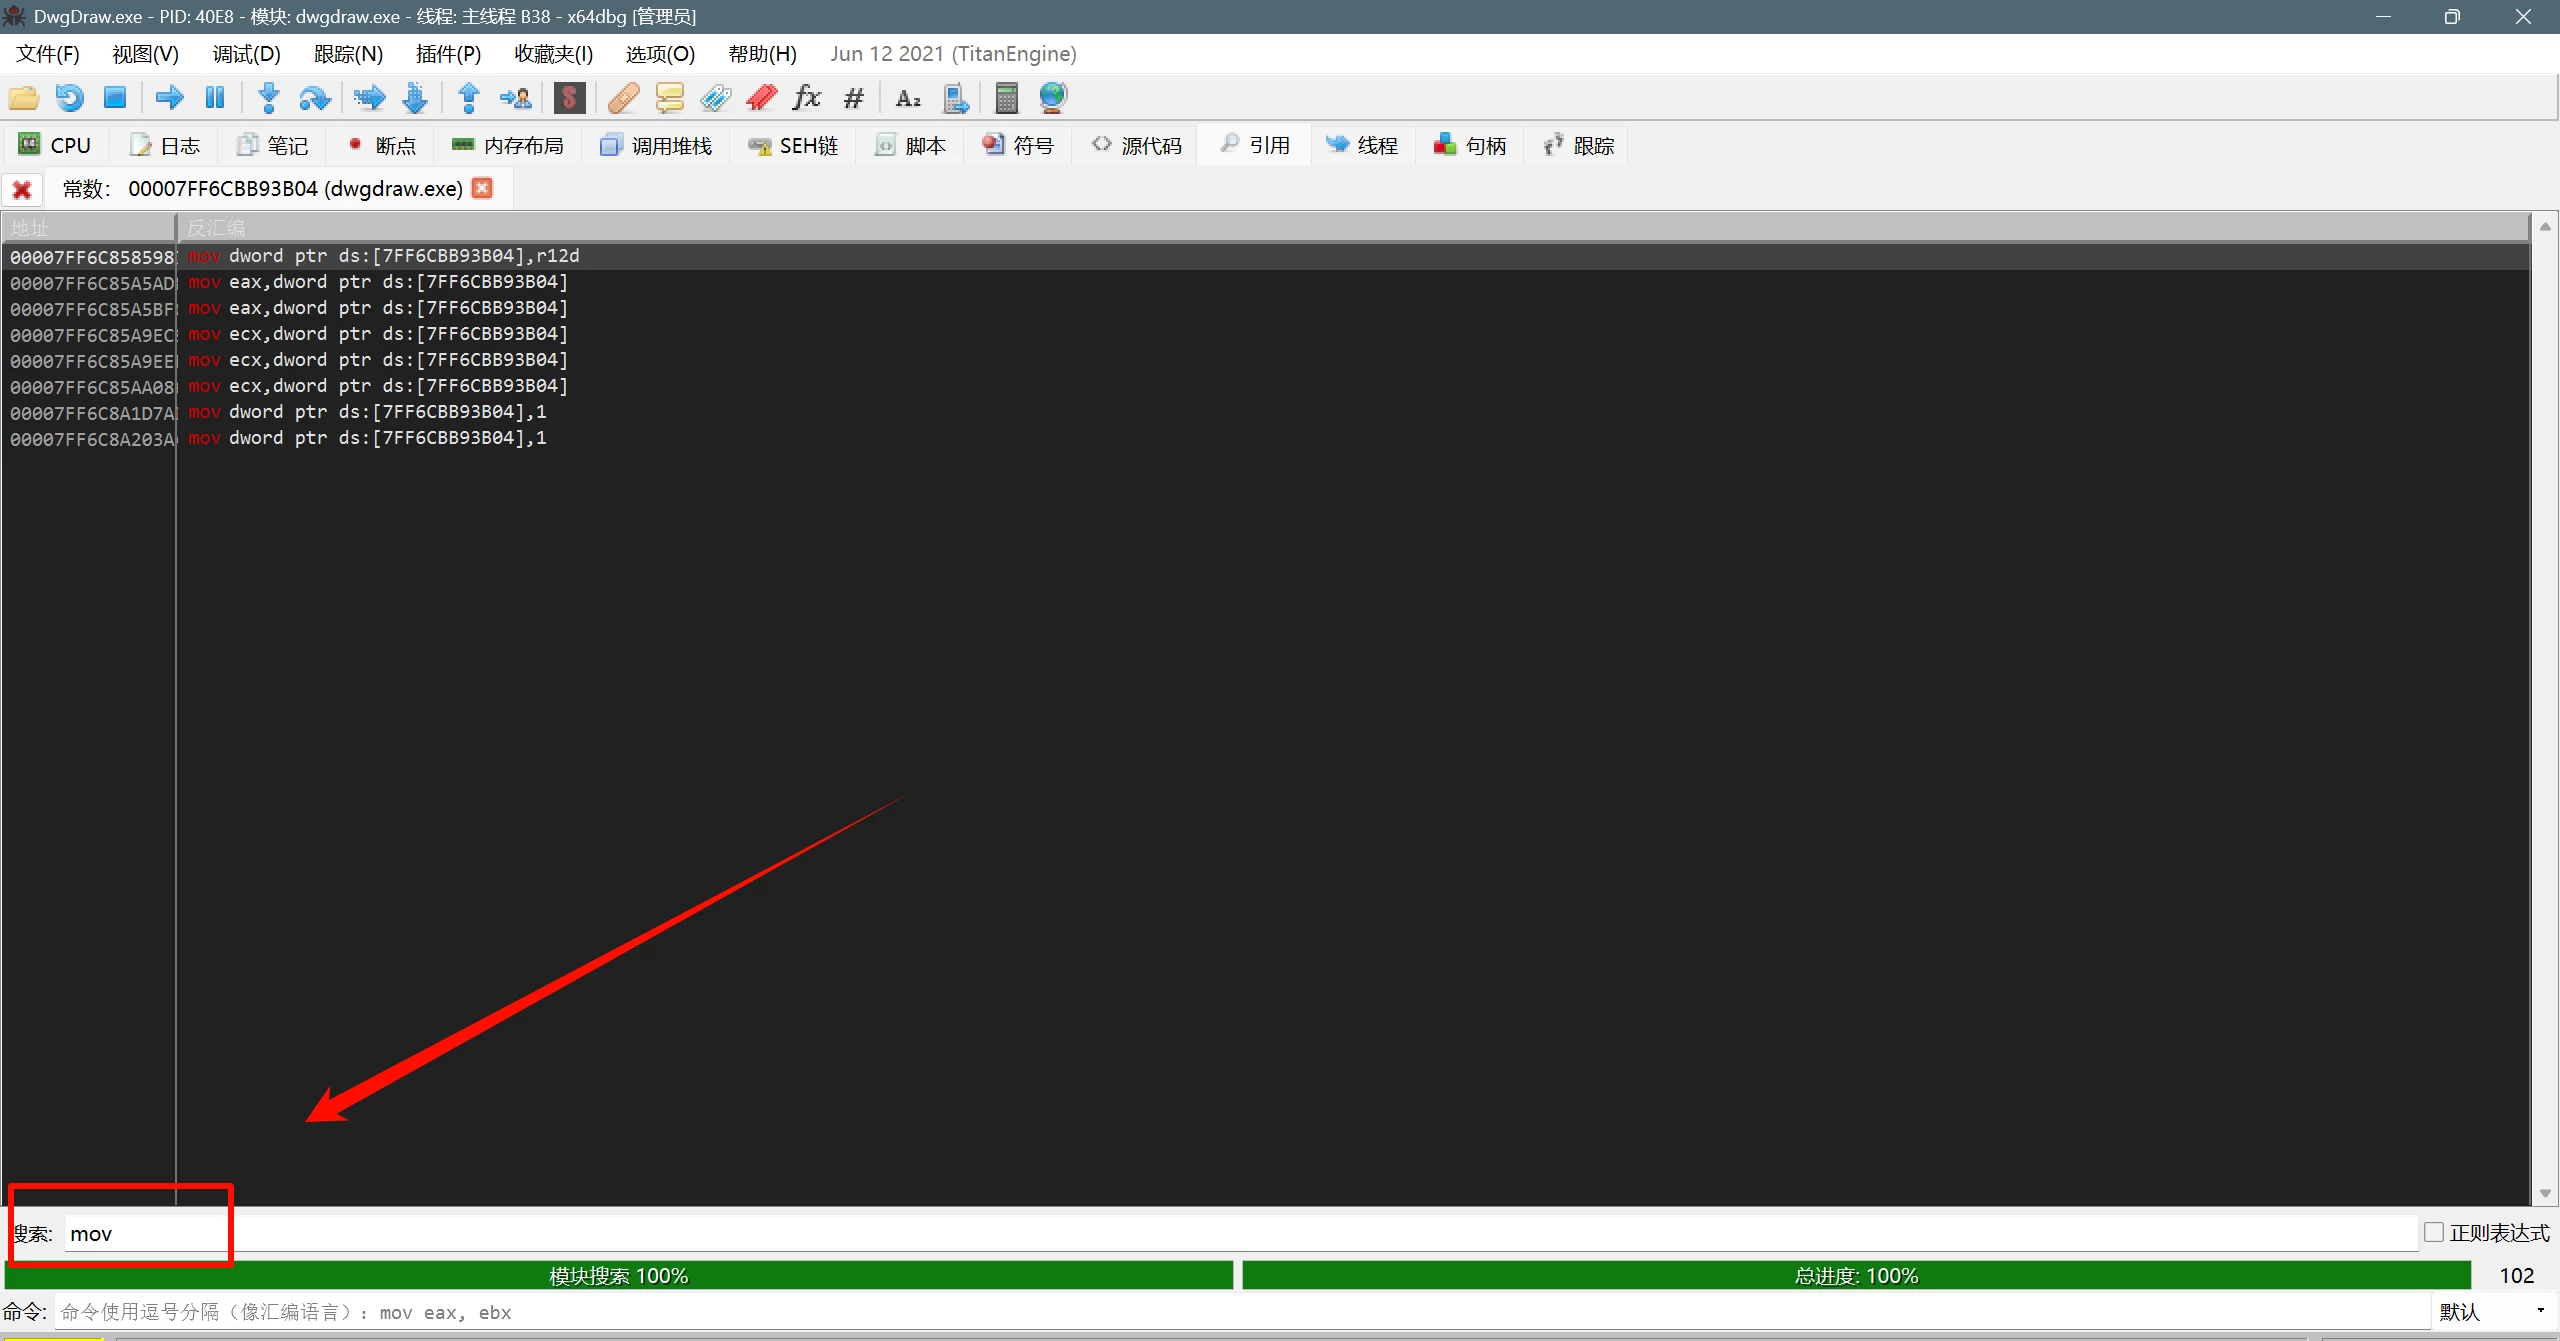Click the open file folder icon
2560x1341 pixels.
click(x=23, y=98)
